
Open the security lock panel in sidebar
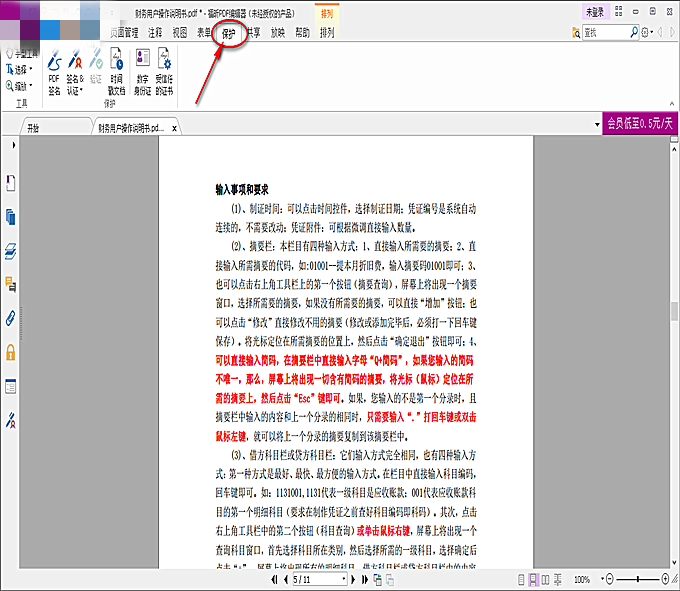coord(11,352)
